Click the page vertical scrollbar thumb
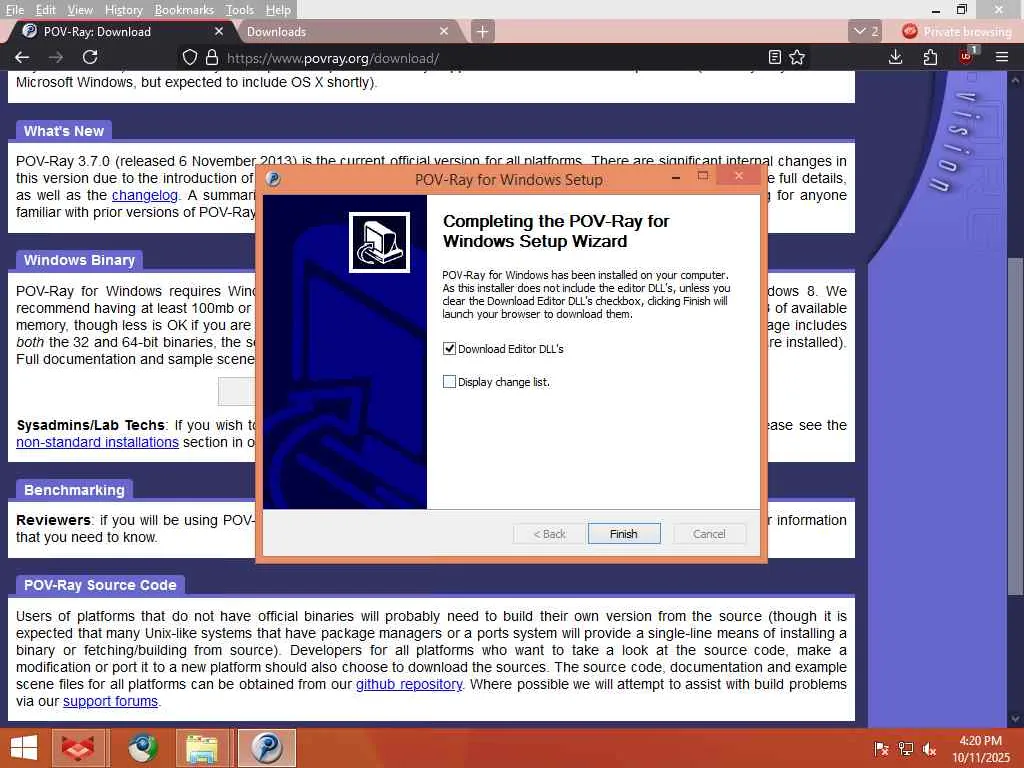This screenshot has height=768, width=1024. pyautogui.click(x=1015, y=426)
